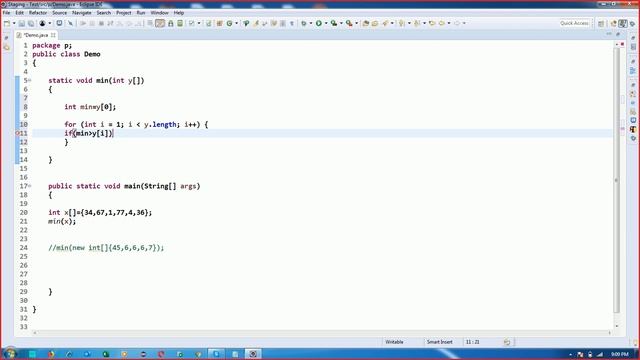This screenshot has width=640, height=360.
Task: Open the Refactor menu
Action: point(38,13)
